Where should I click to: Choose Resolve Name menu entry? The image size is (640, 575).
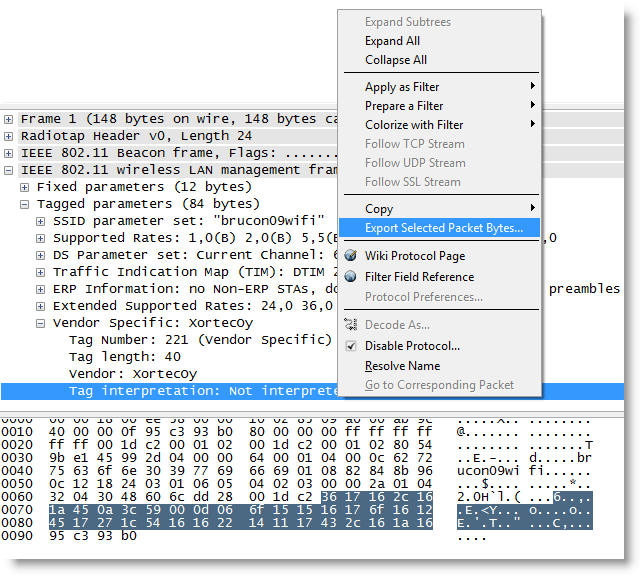(440, 366)
